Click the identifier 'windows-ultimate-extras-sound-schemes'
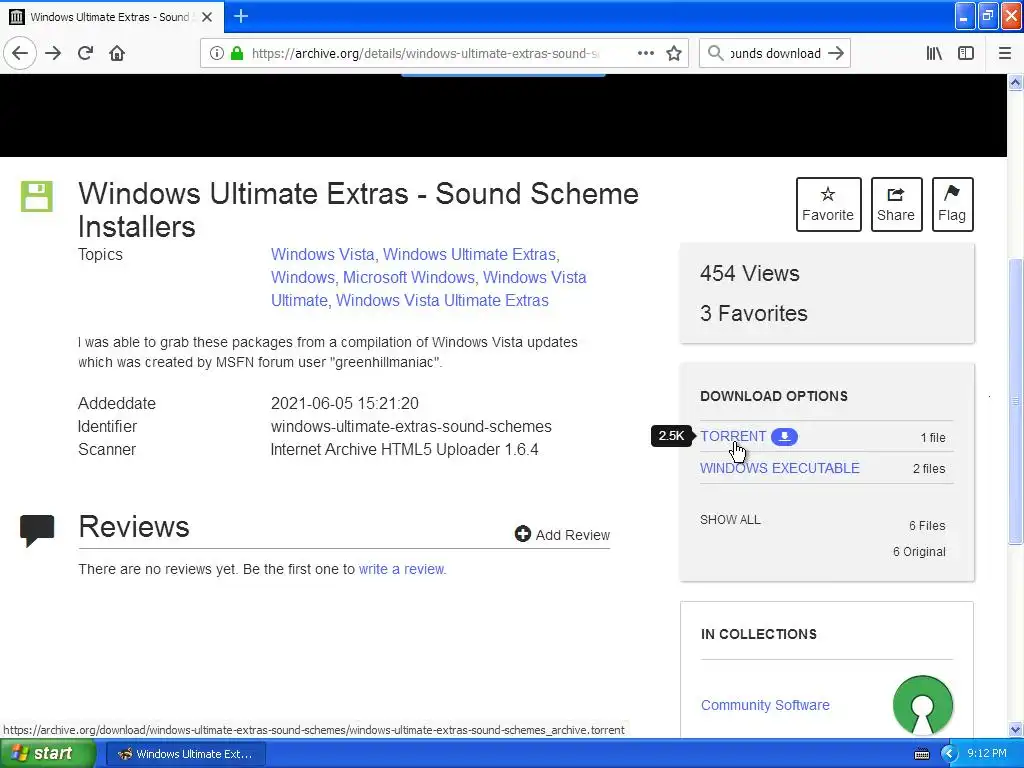This screenshot has height=768, width=1024. click(x=411, y=426)
